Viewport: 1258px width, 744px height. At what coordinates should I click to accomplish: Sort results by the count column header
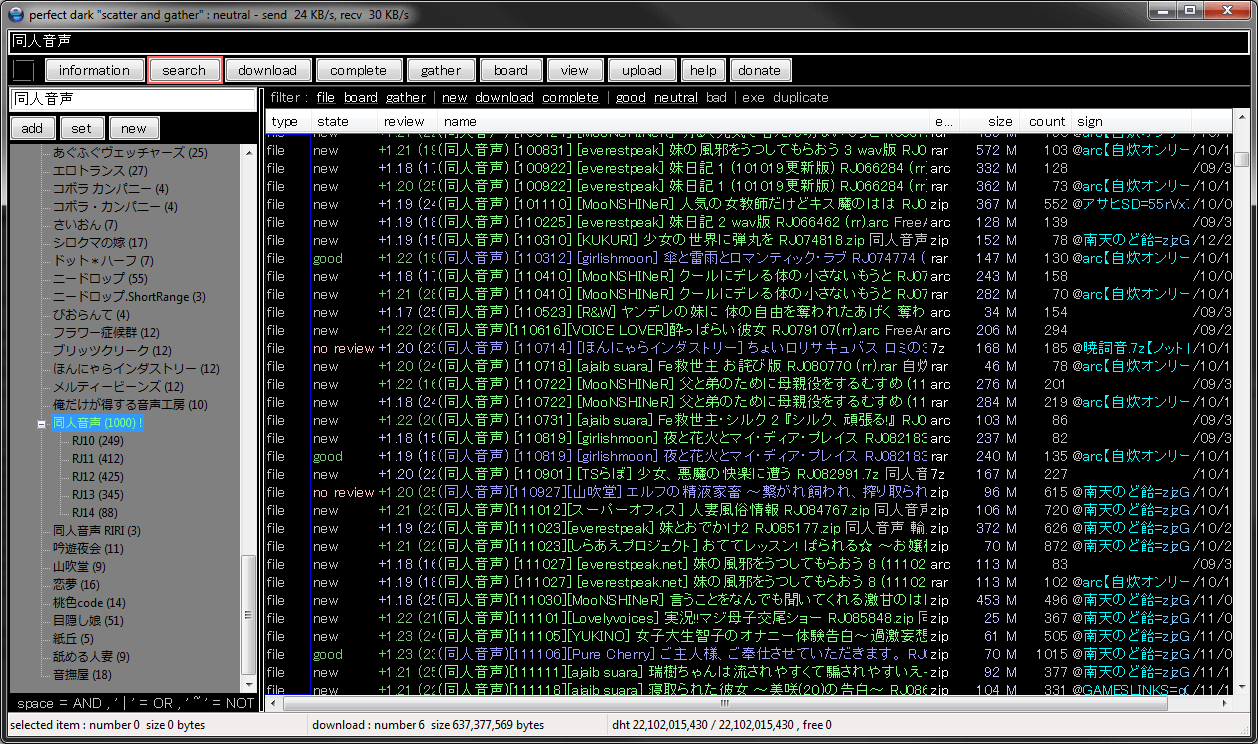(x=1046, y=122)
